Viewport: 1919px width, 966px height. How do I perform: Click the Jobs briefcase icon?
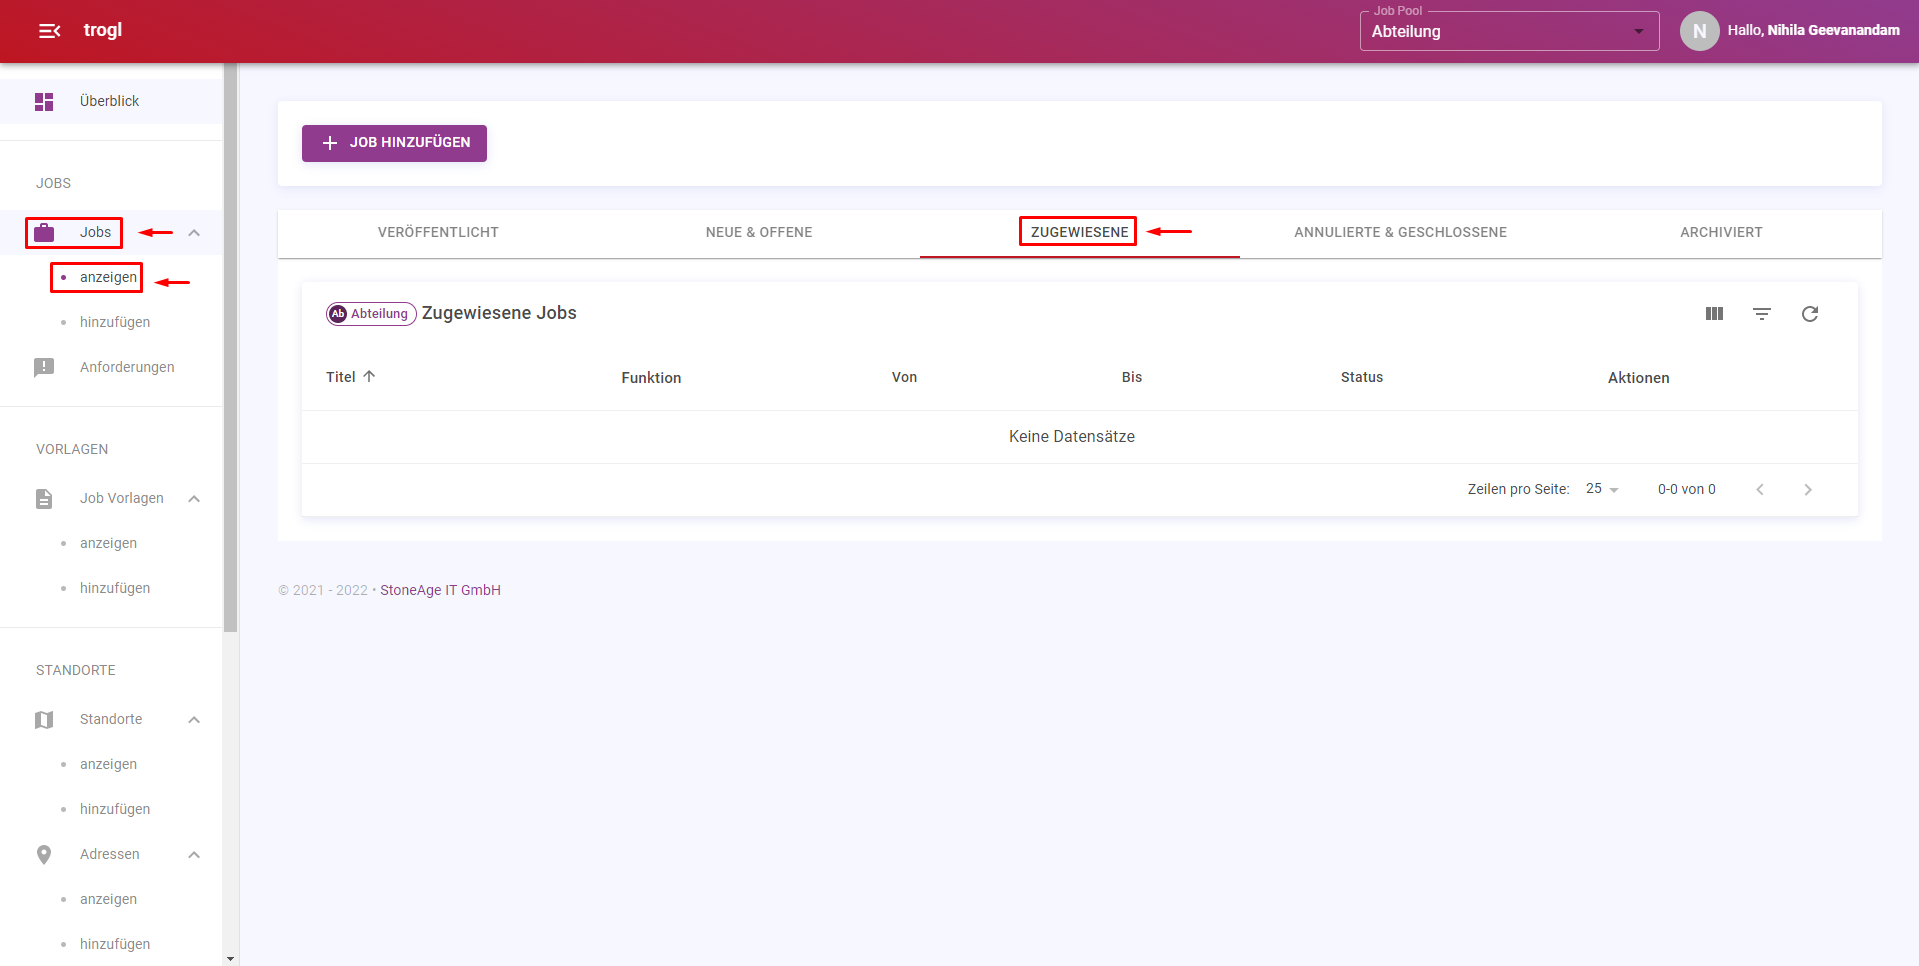44,233
